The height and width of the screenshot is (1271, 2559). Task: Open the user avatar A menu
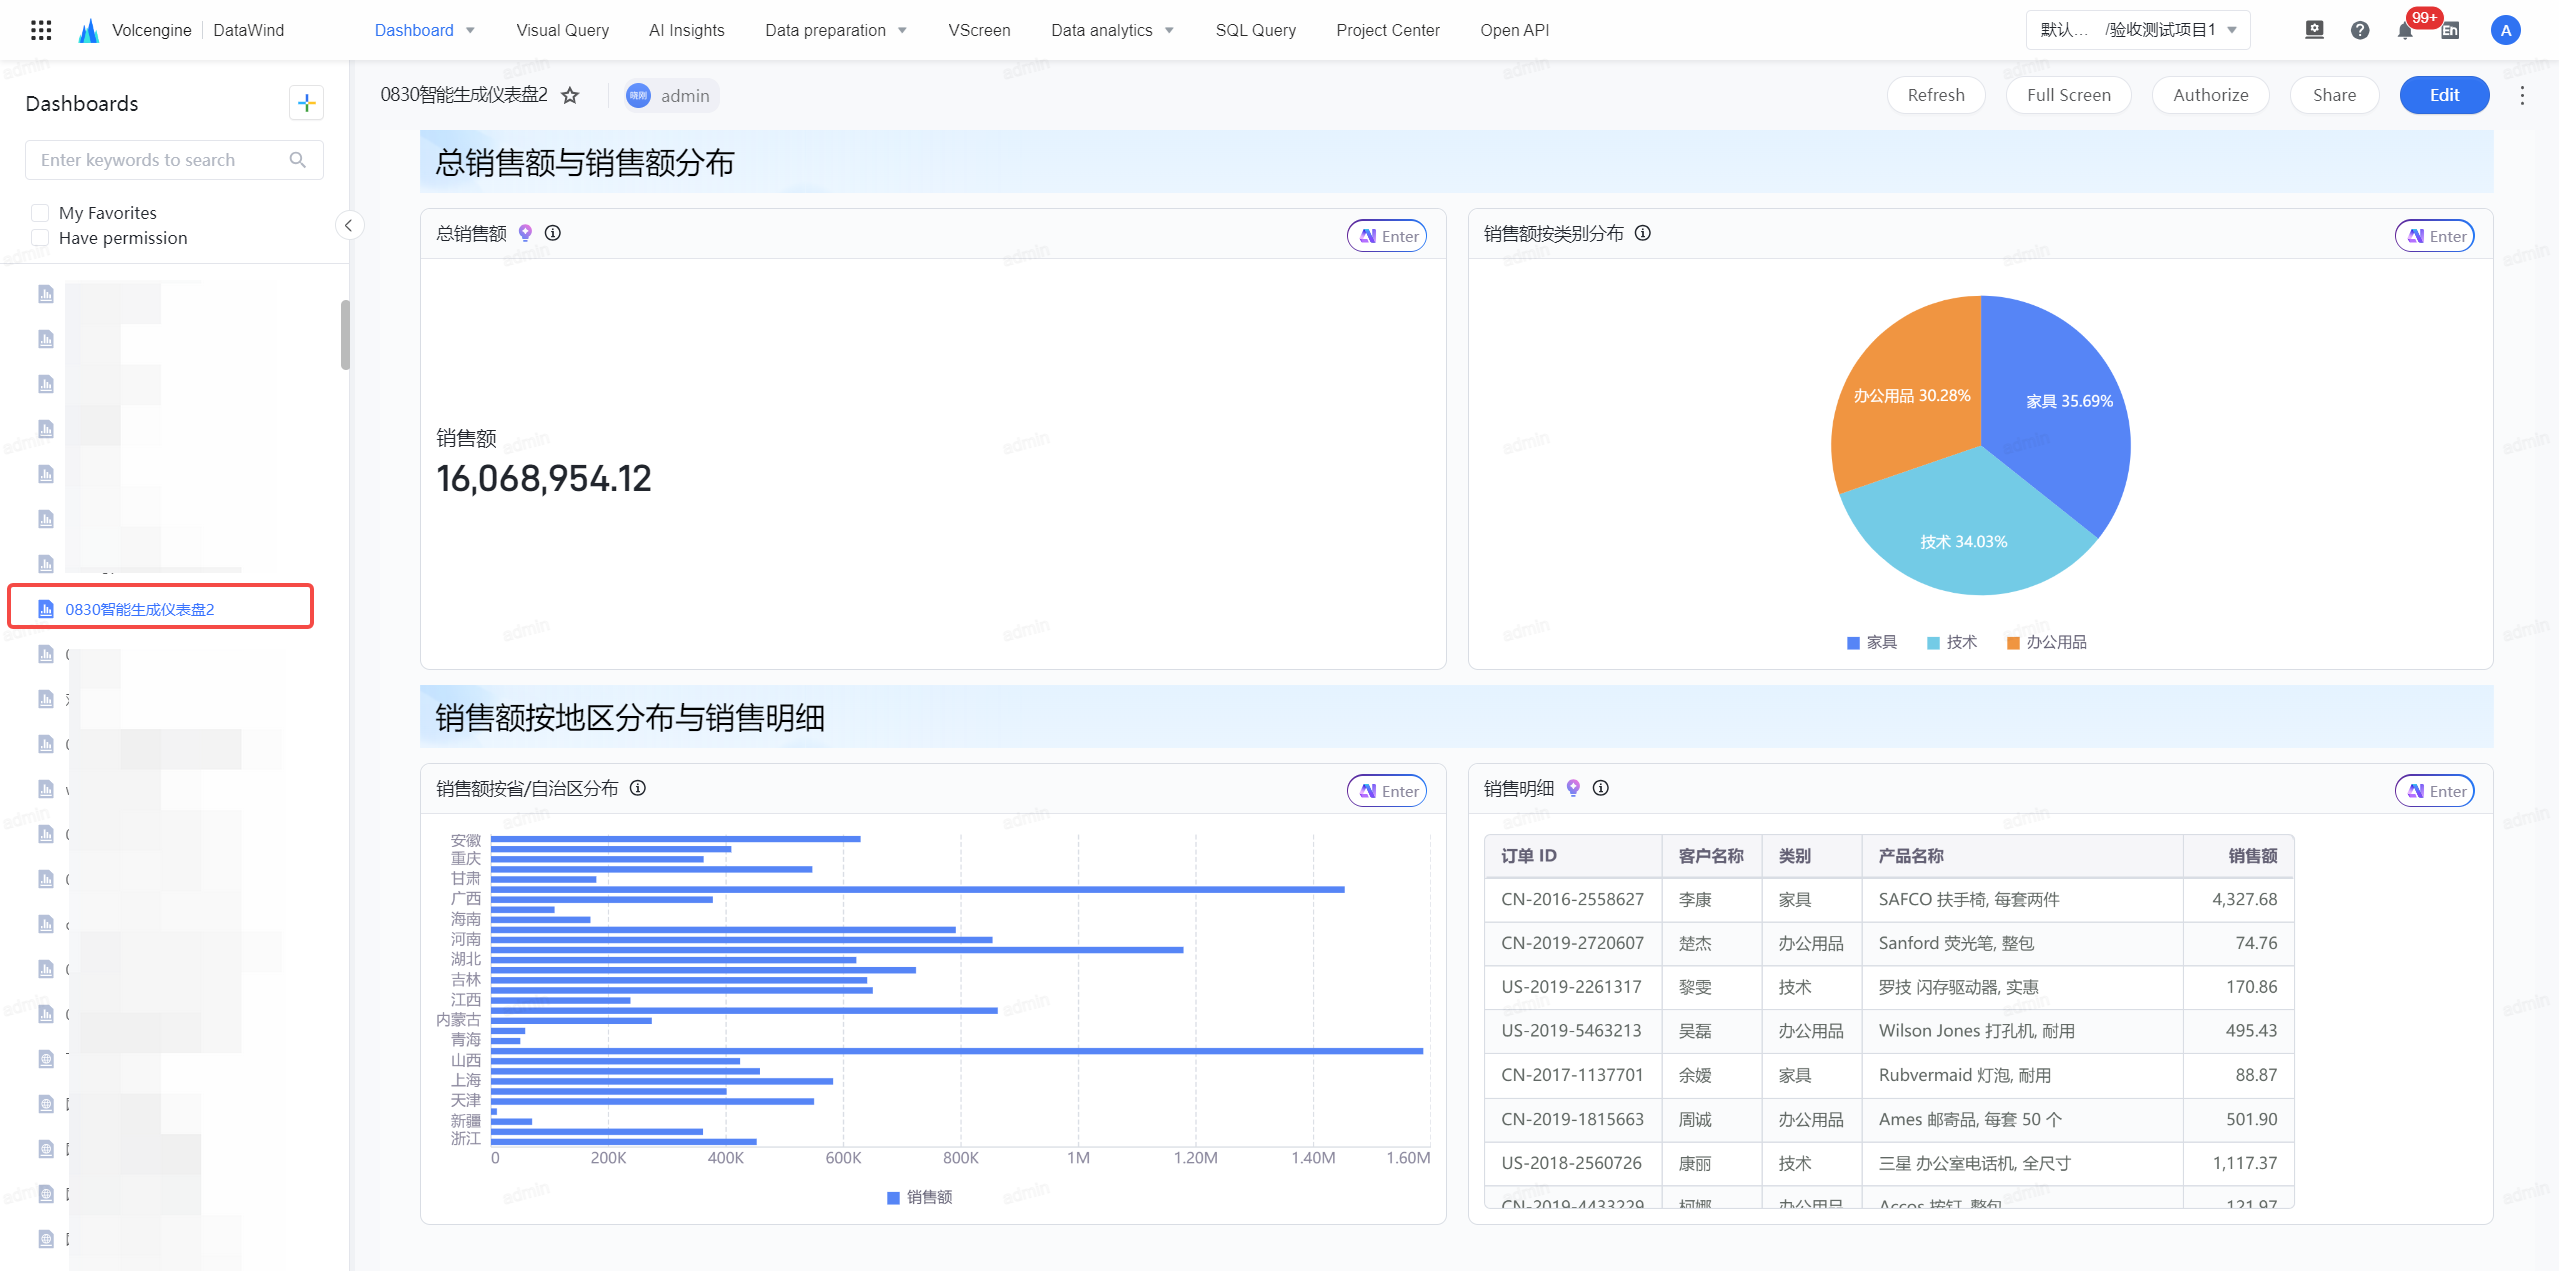(x=2505, y=30)
